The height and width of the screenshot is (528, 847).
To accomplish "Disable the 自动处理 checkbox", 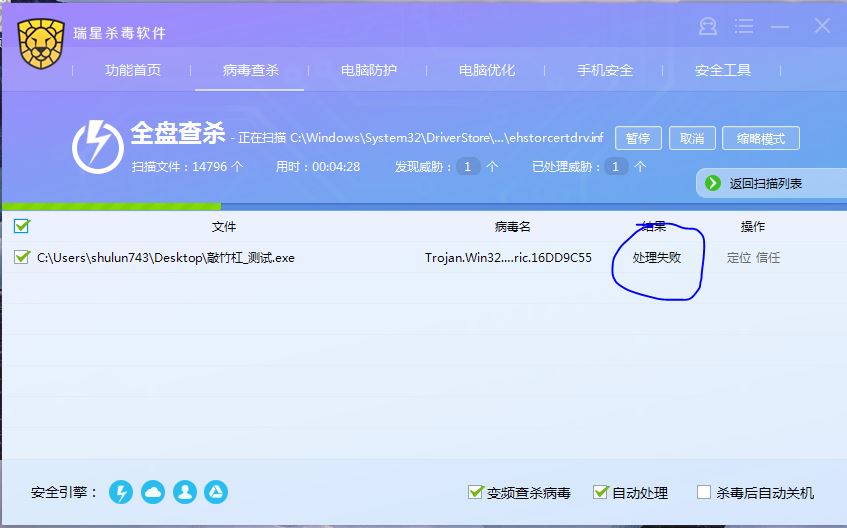I will click(x=600, y=492).
